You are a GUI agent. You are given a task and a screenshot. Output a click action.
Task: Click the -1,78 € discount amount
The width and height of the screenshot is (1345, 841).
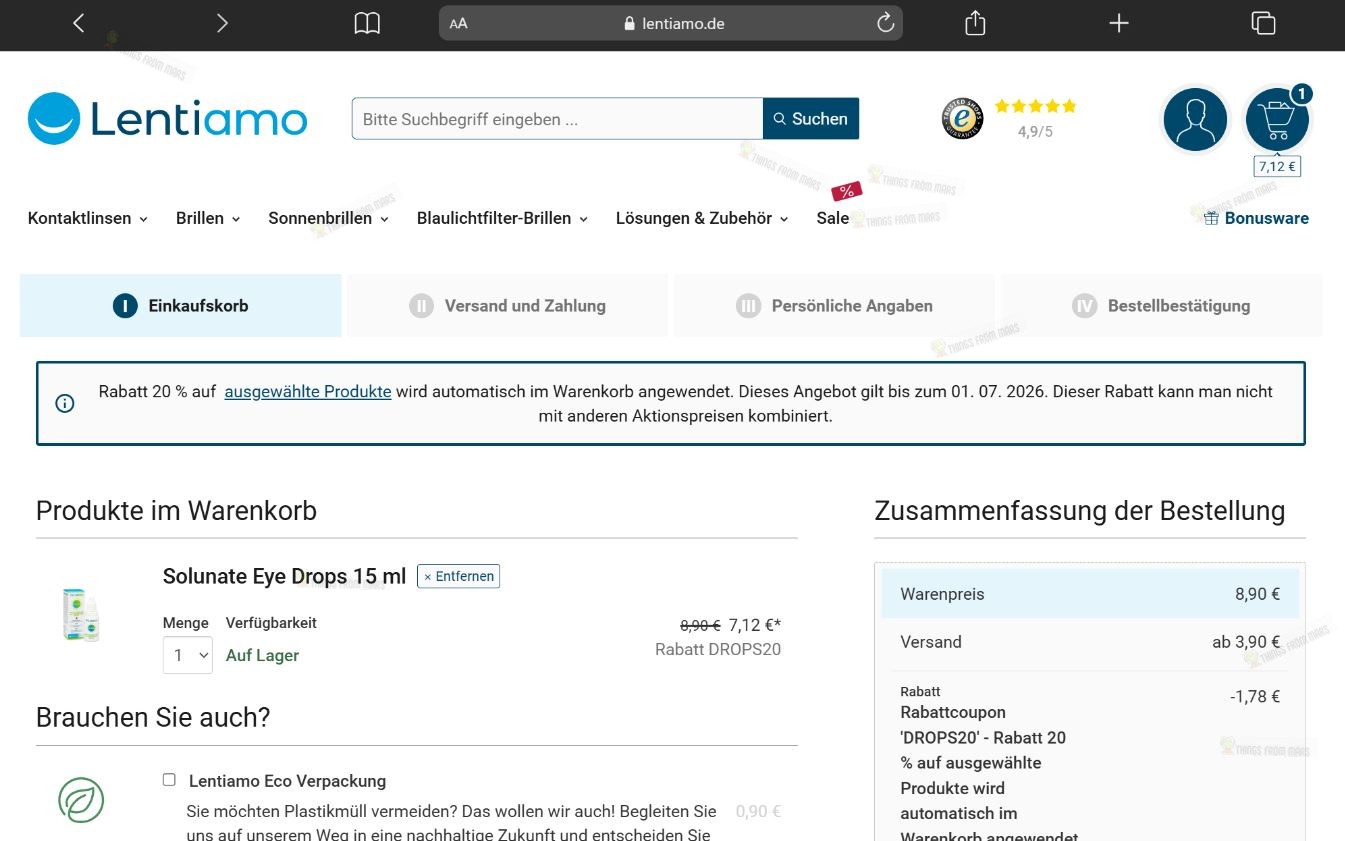pyautogui.click(x=1255, y=697)
